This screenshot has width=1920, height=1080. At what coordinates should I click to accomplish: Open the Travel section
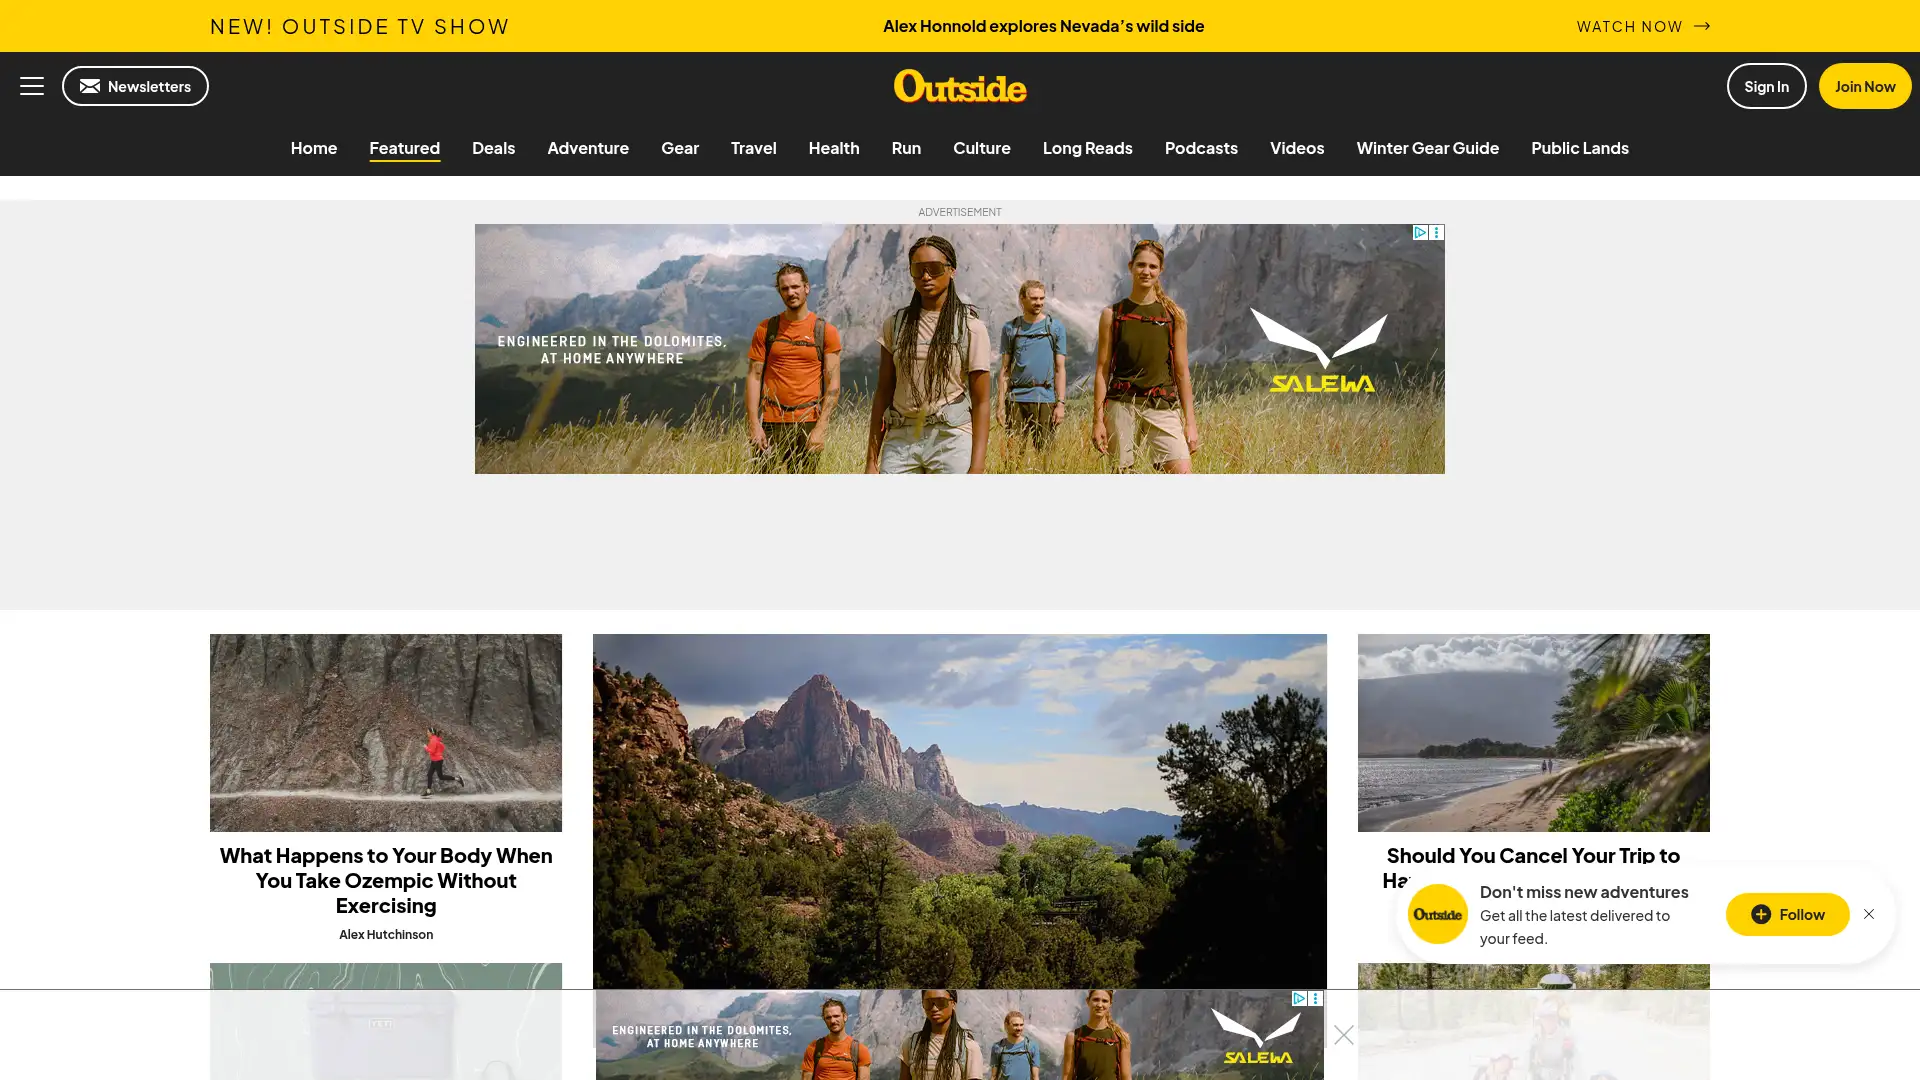[753, 148]
